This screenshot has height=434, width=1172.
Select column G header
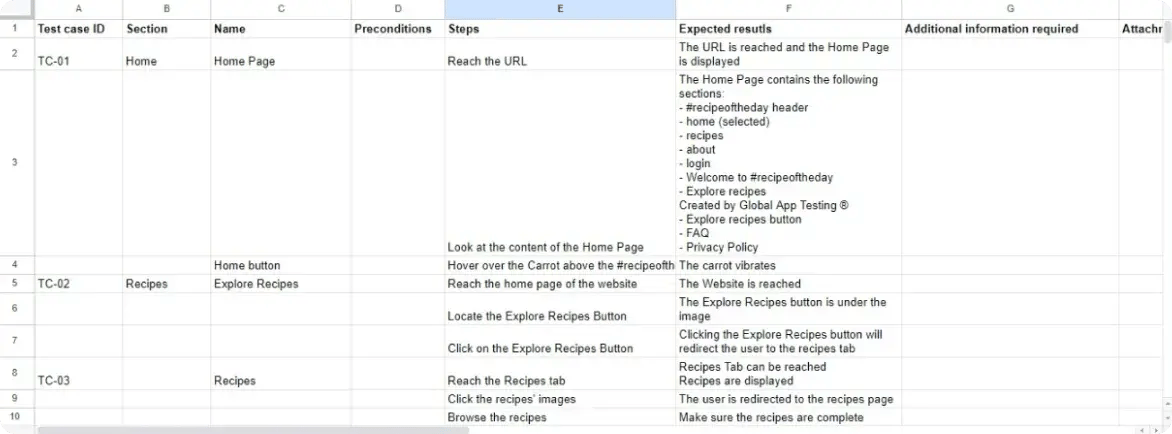pos(1010,9)
